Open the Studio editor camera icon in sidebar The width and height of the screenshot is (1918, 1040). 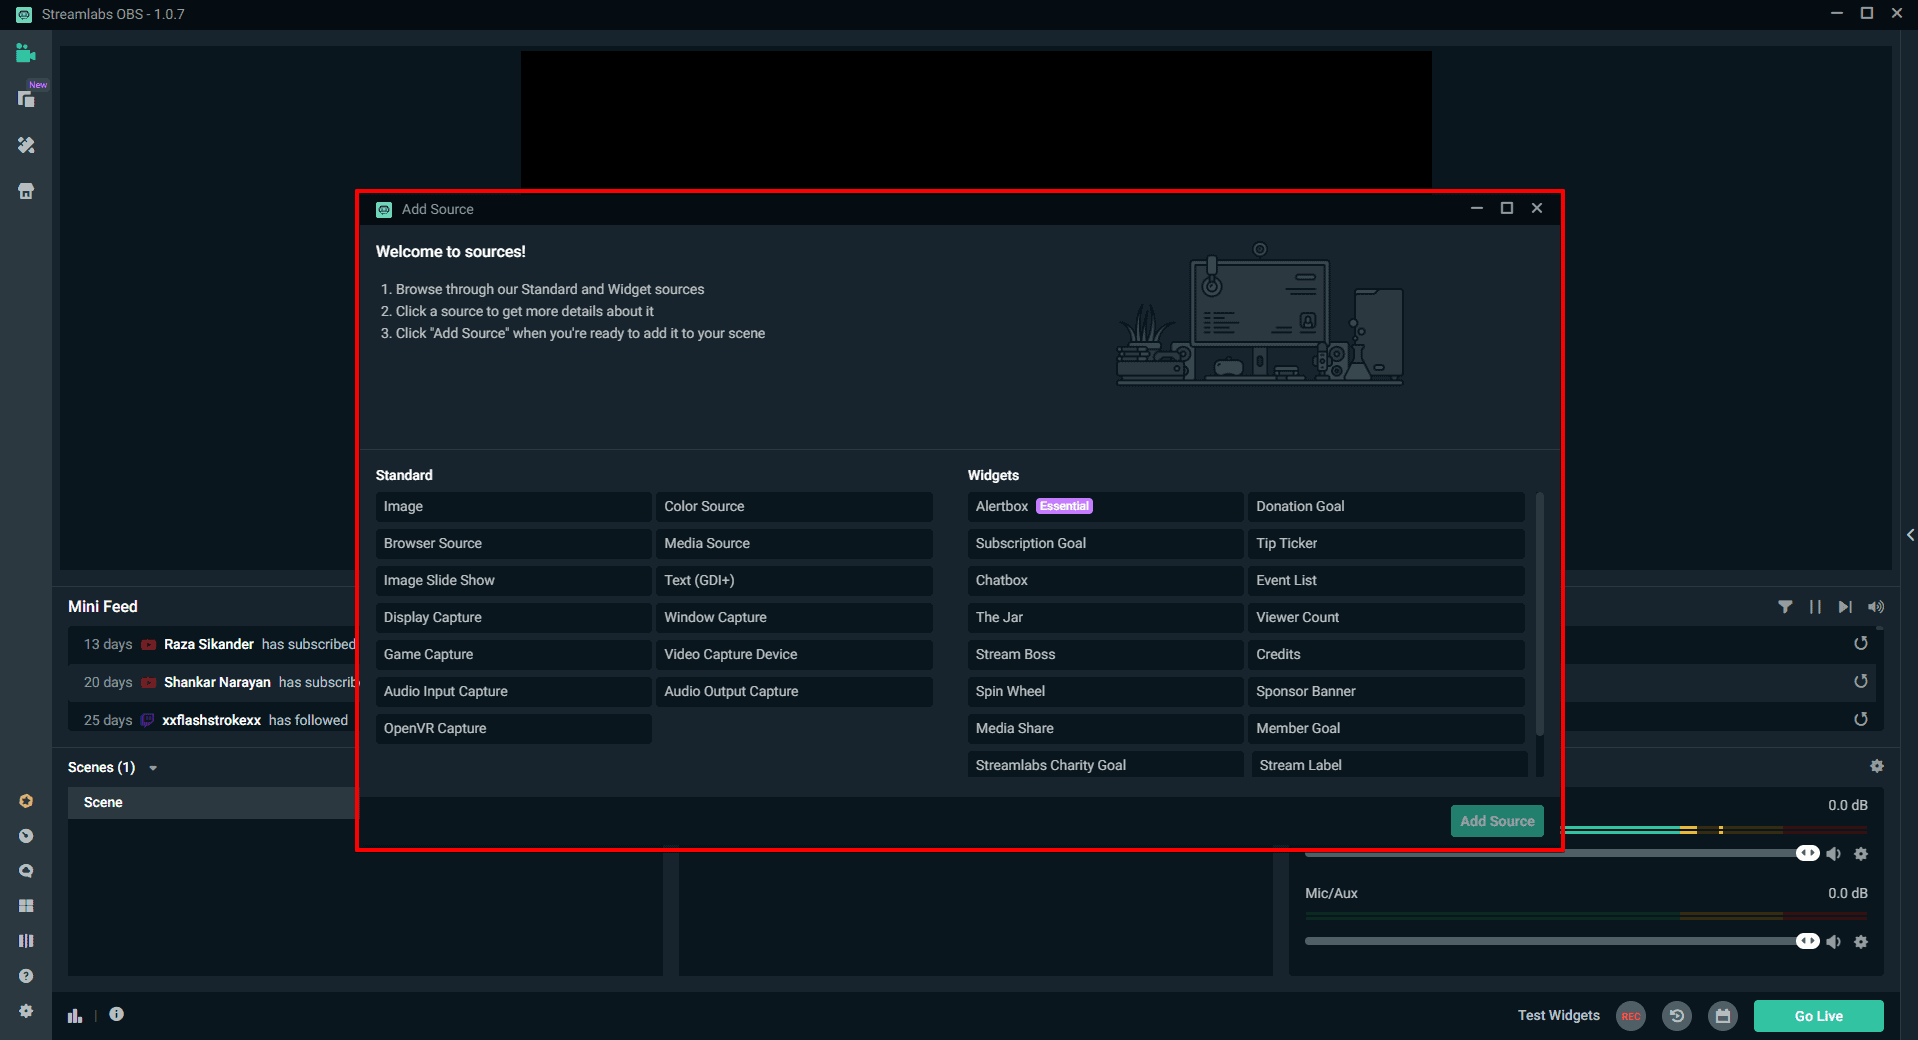[26, 54]
